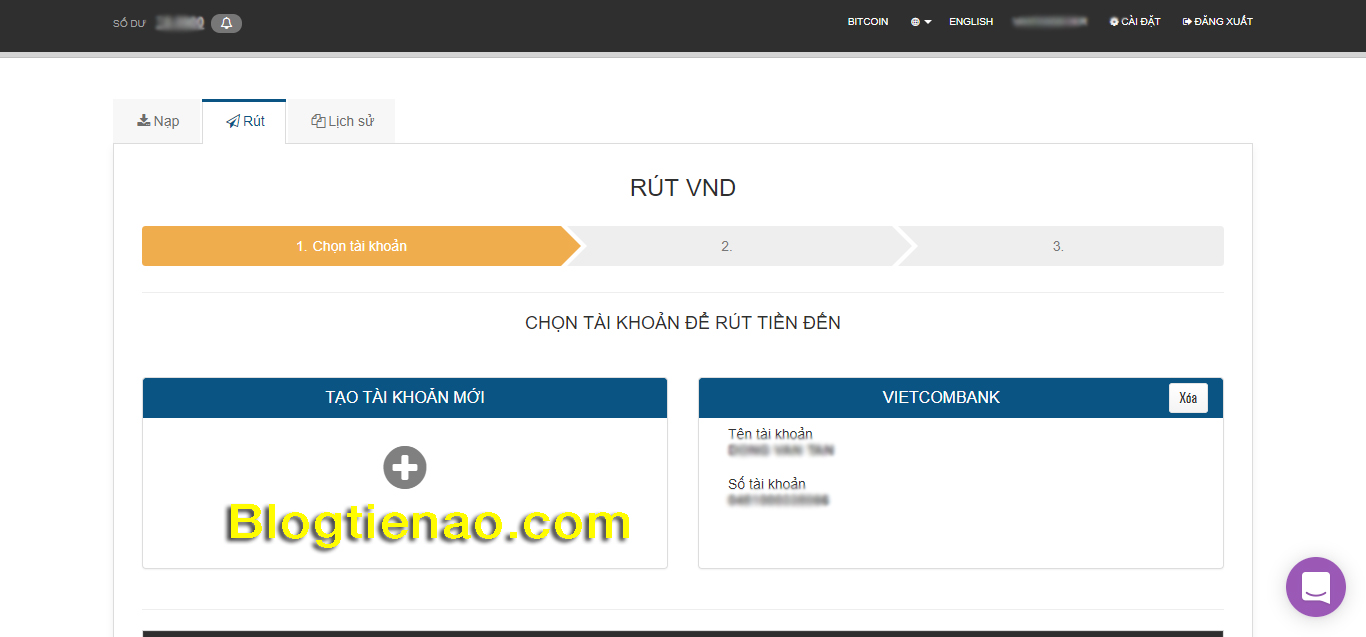Click step 2 in progress bar

tap(727, 246)
